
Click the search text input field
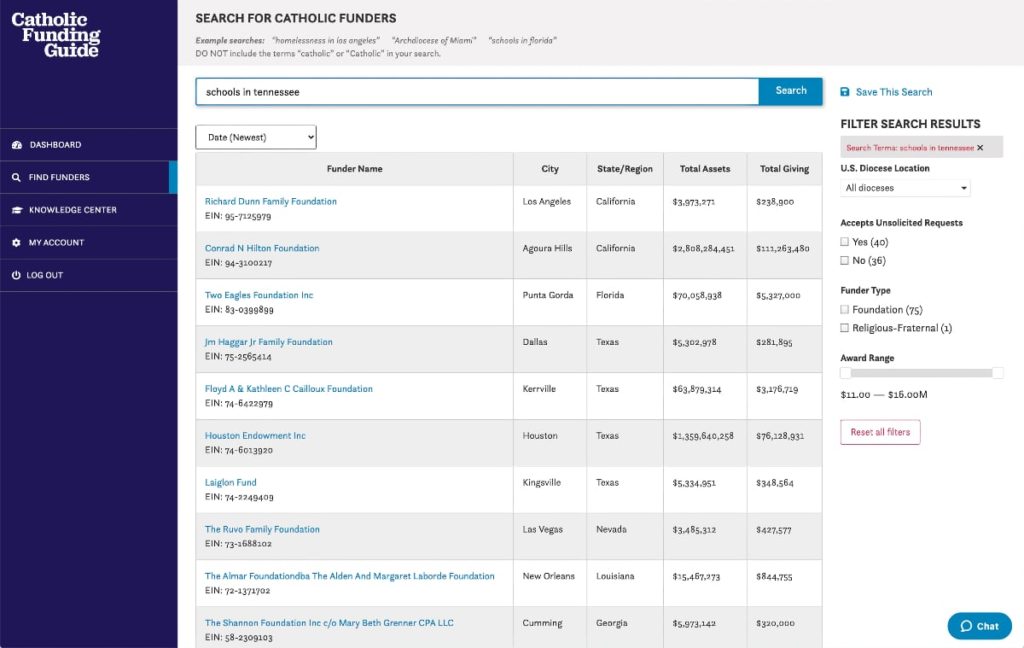pos(477,92)
